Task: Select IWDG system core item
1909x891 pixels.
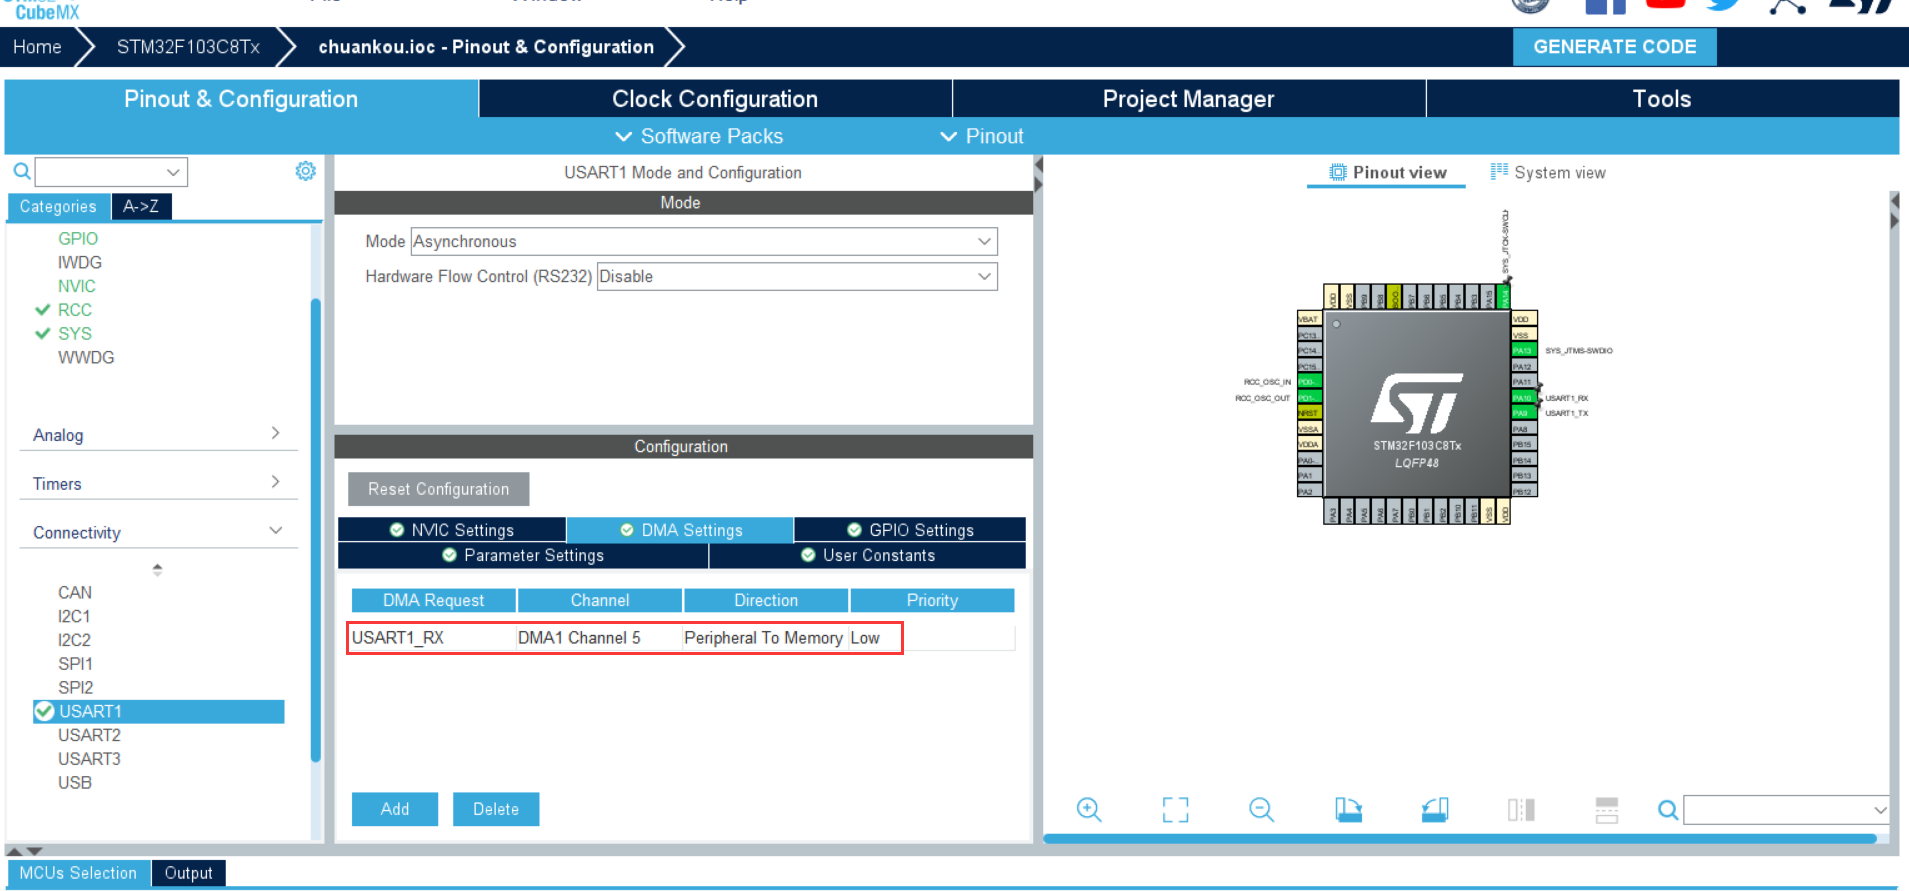Action: (x=80, y=262)
